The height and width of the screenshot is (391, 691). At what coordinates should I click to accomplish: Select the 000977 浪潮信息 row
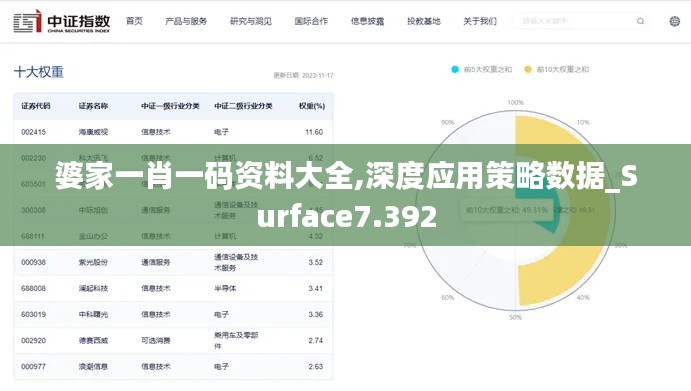point(173,366)
